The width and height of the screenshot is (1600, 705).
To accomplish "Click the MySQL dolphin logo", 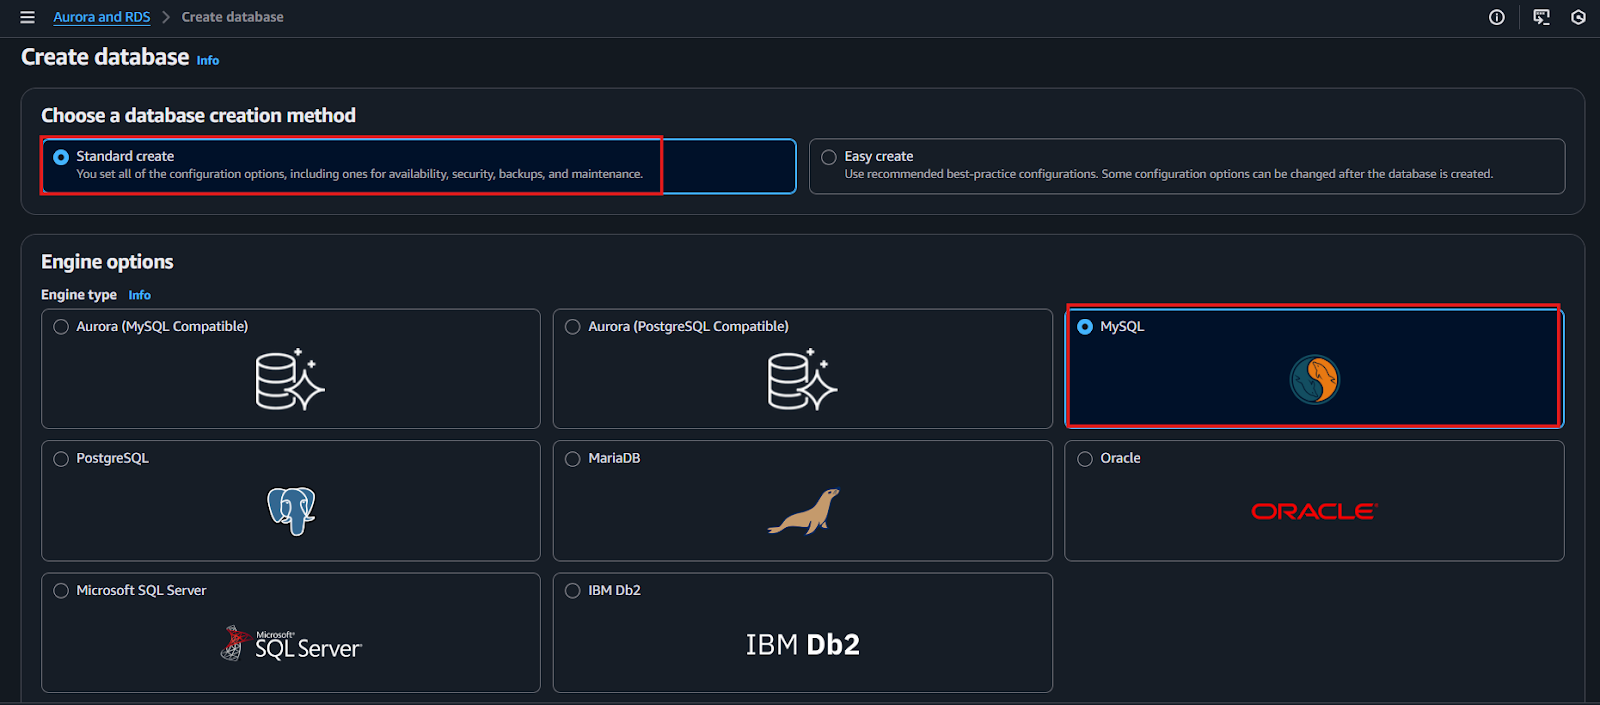I will click(1314, 380).
